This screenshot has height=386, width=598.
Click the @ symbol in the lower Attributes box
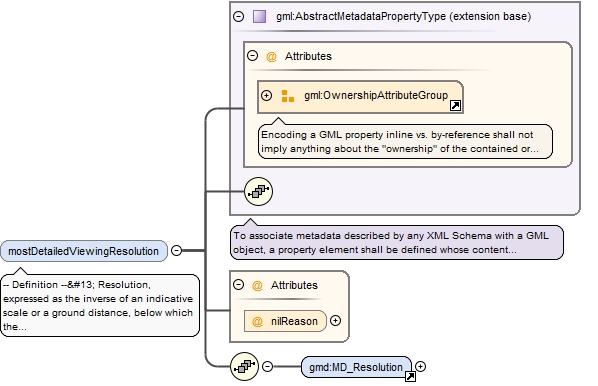click(x=257, y=285)
